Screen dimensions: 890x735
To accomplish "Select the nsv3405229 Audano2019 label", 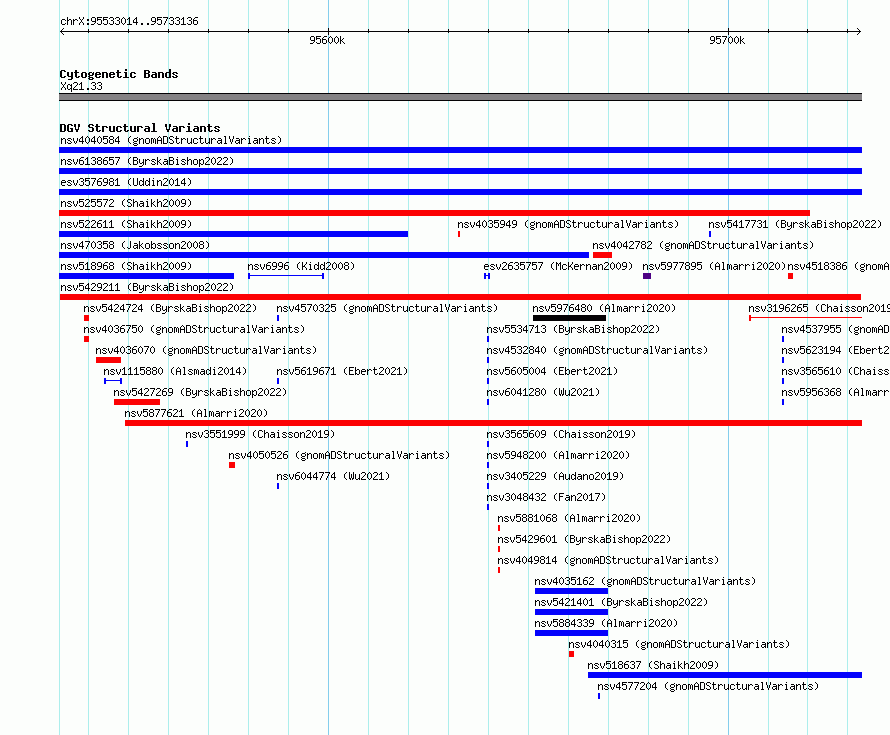I will coord(555,476).
